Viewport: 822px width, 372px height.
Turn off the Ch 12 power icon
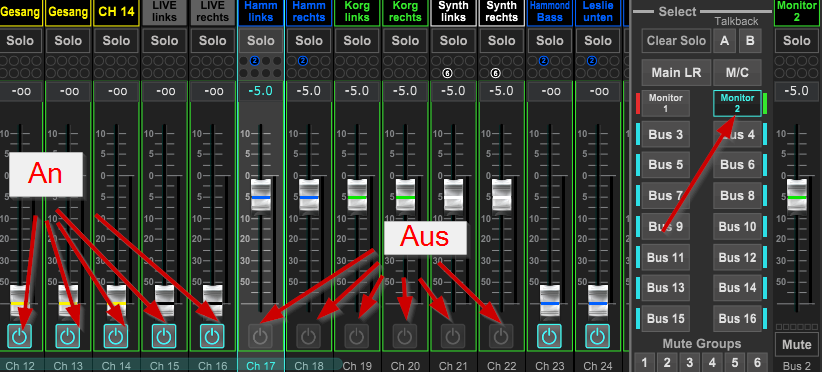point(20,336)
